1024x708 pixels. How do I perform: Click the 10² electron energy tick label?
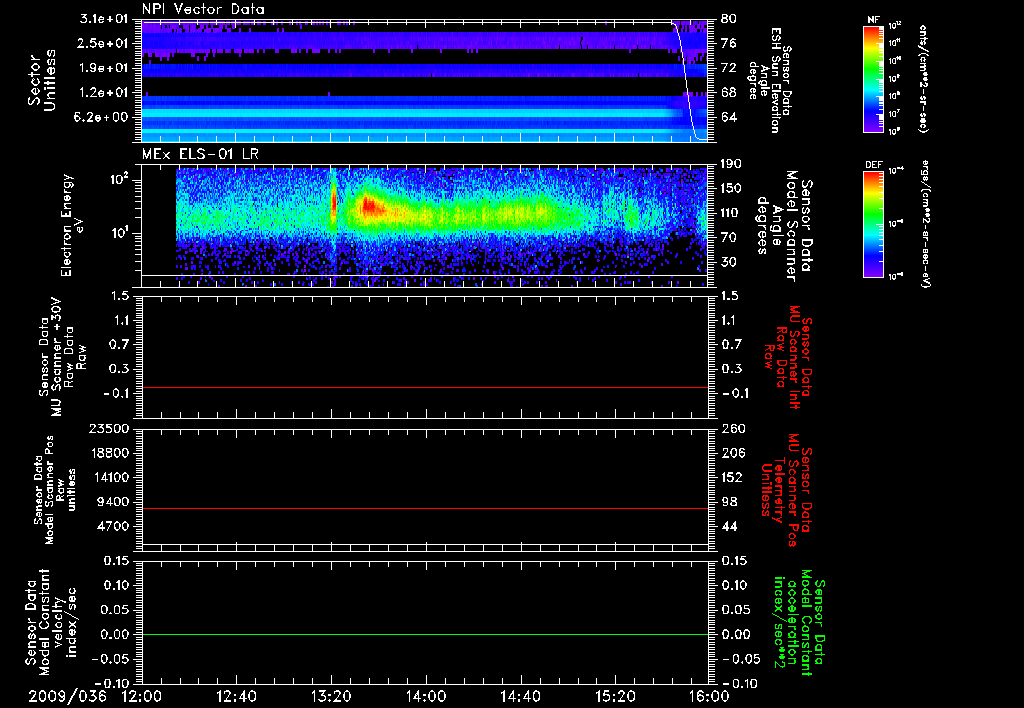click(118, 180)
